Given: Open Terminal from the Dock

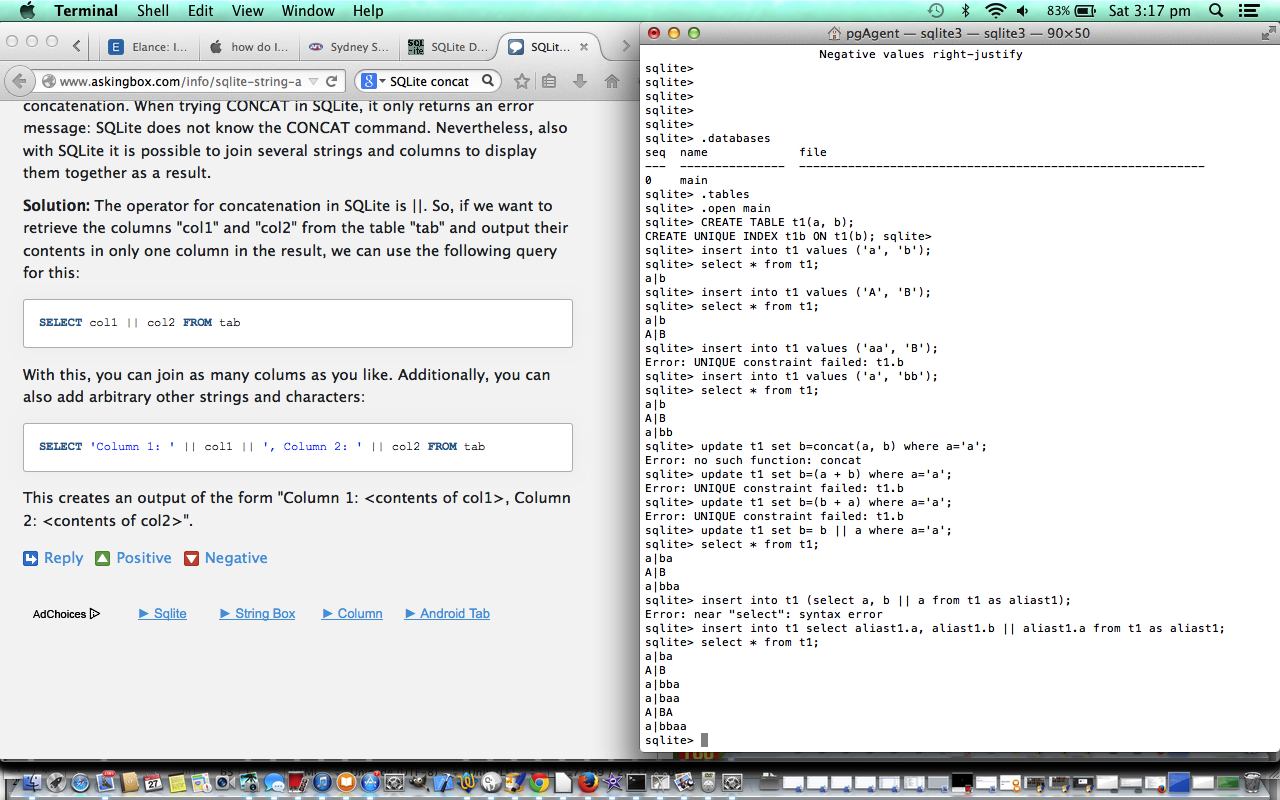Looking at the screenshot, I should (x=635, y=782).
